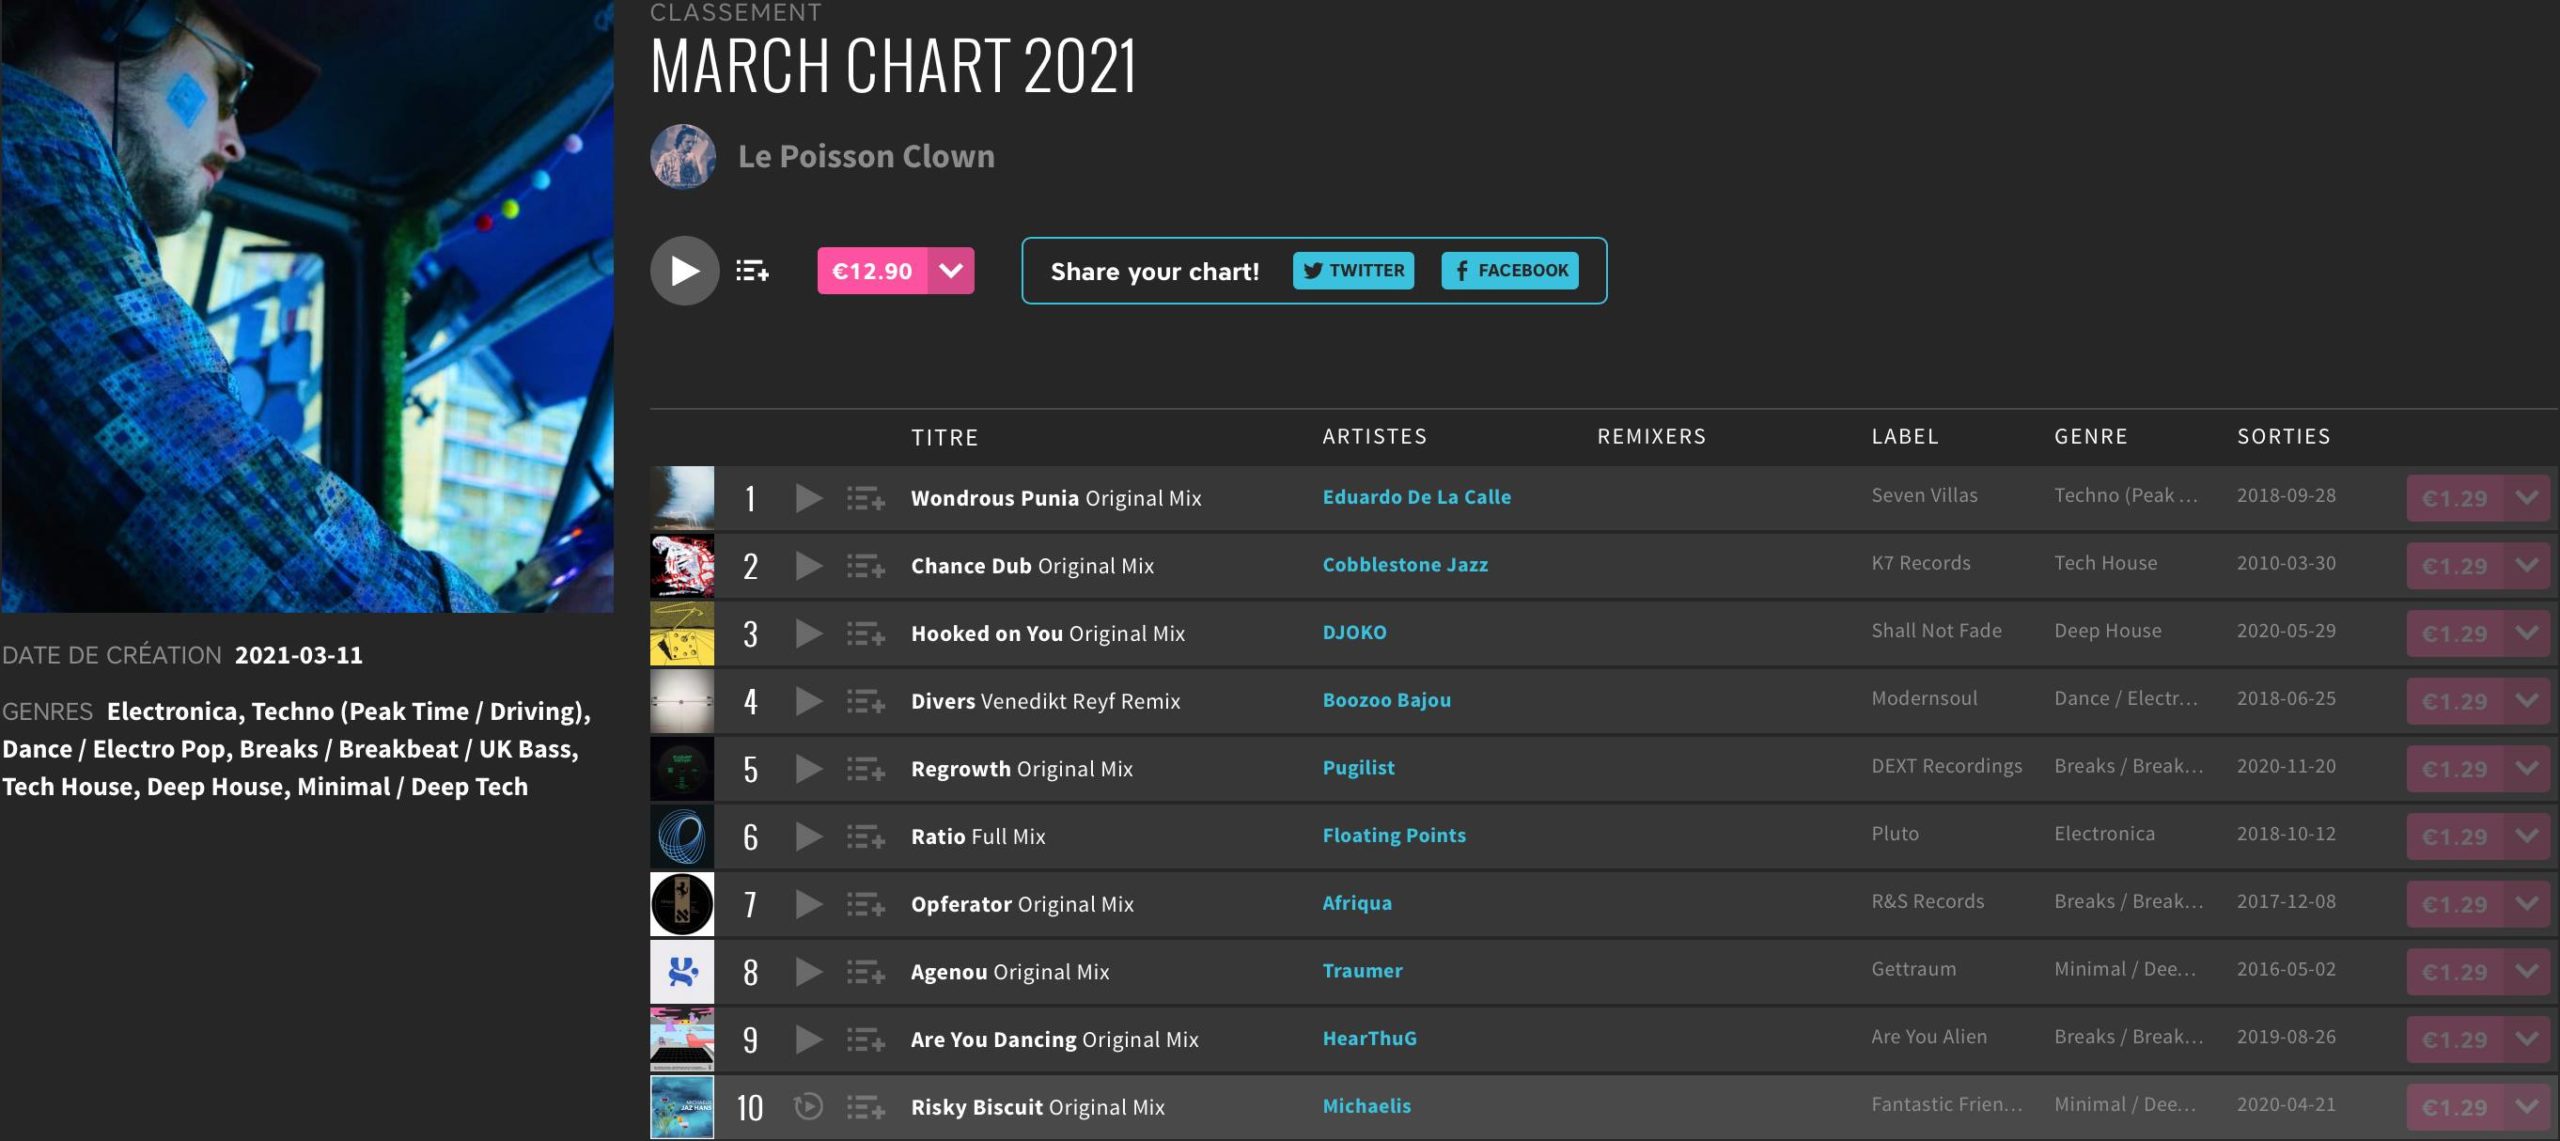Play Chance Dub track
Image resolution: width=2560 pixels, height=1141 pixels.
coord(808,566)
